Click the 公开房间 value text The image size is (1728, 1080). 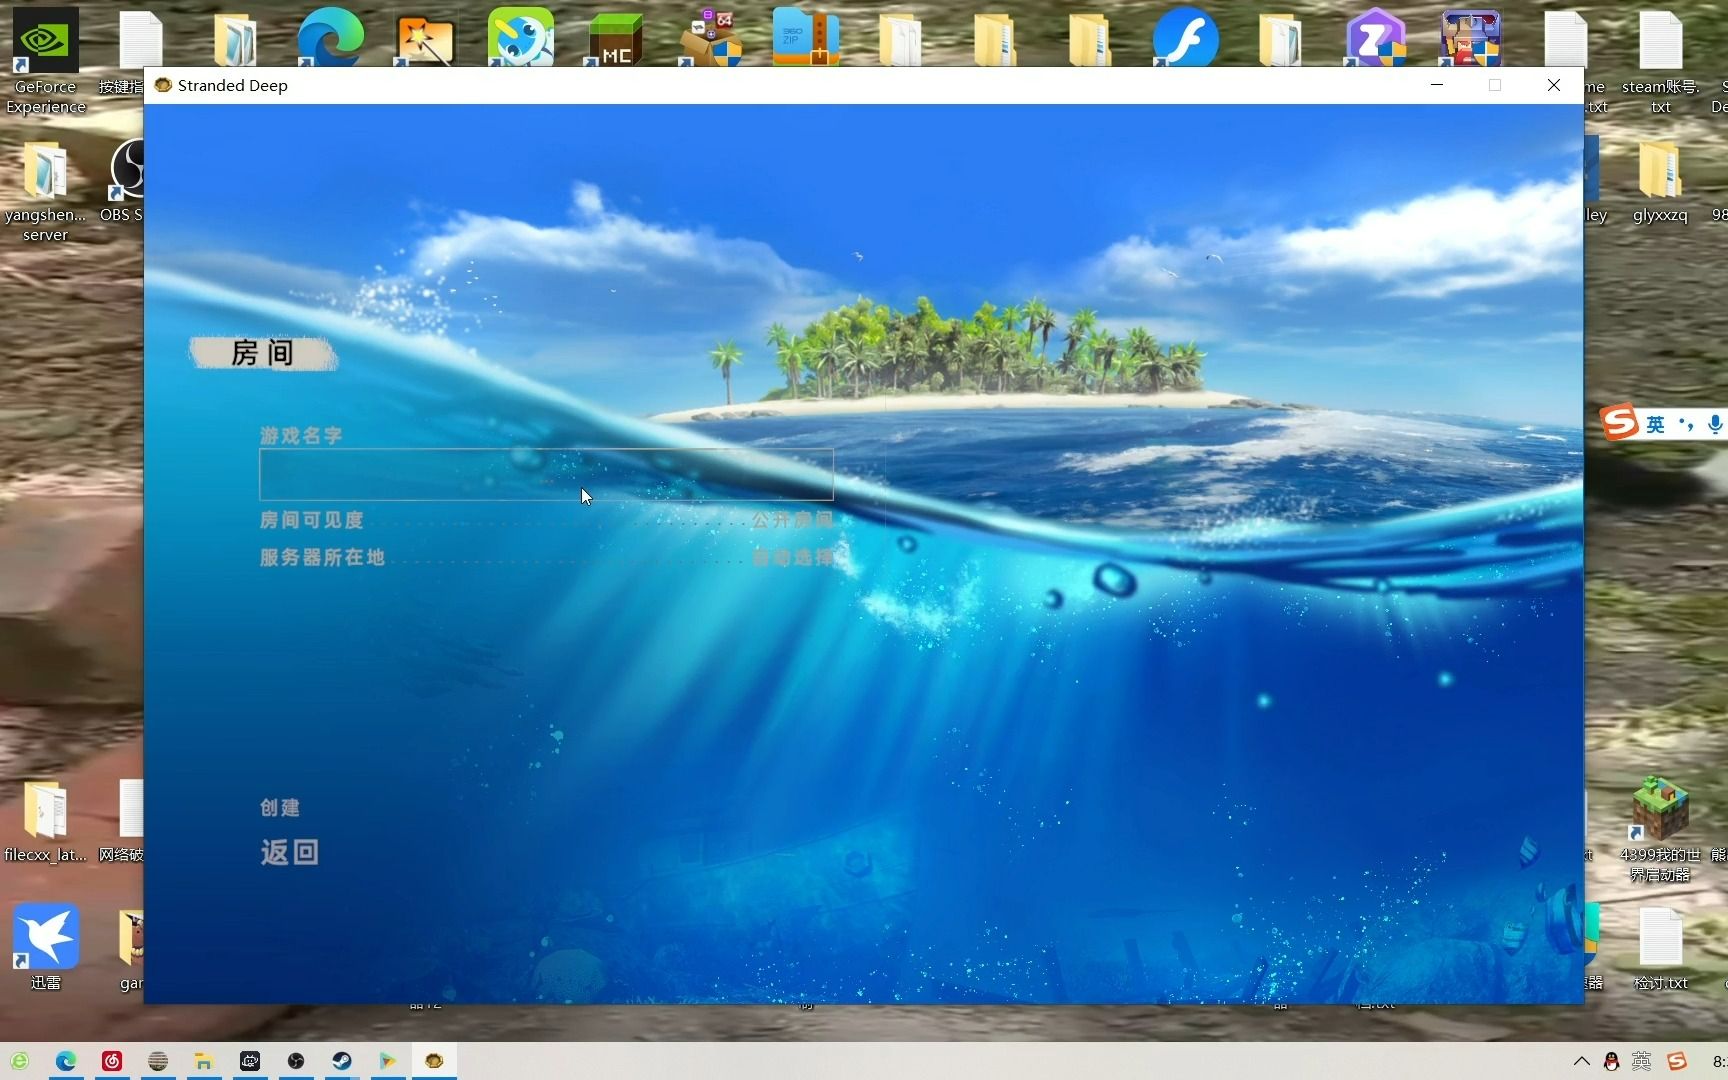coord(793,521)
